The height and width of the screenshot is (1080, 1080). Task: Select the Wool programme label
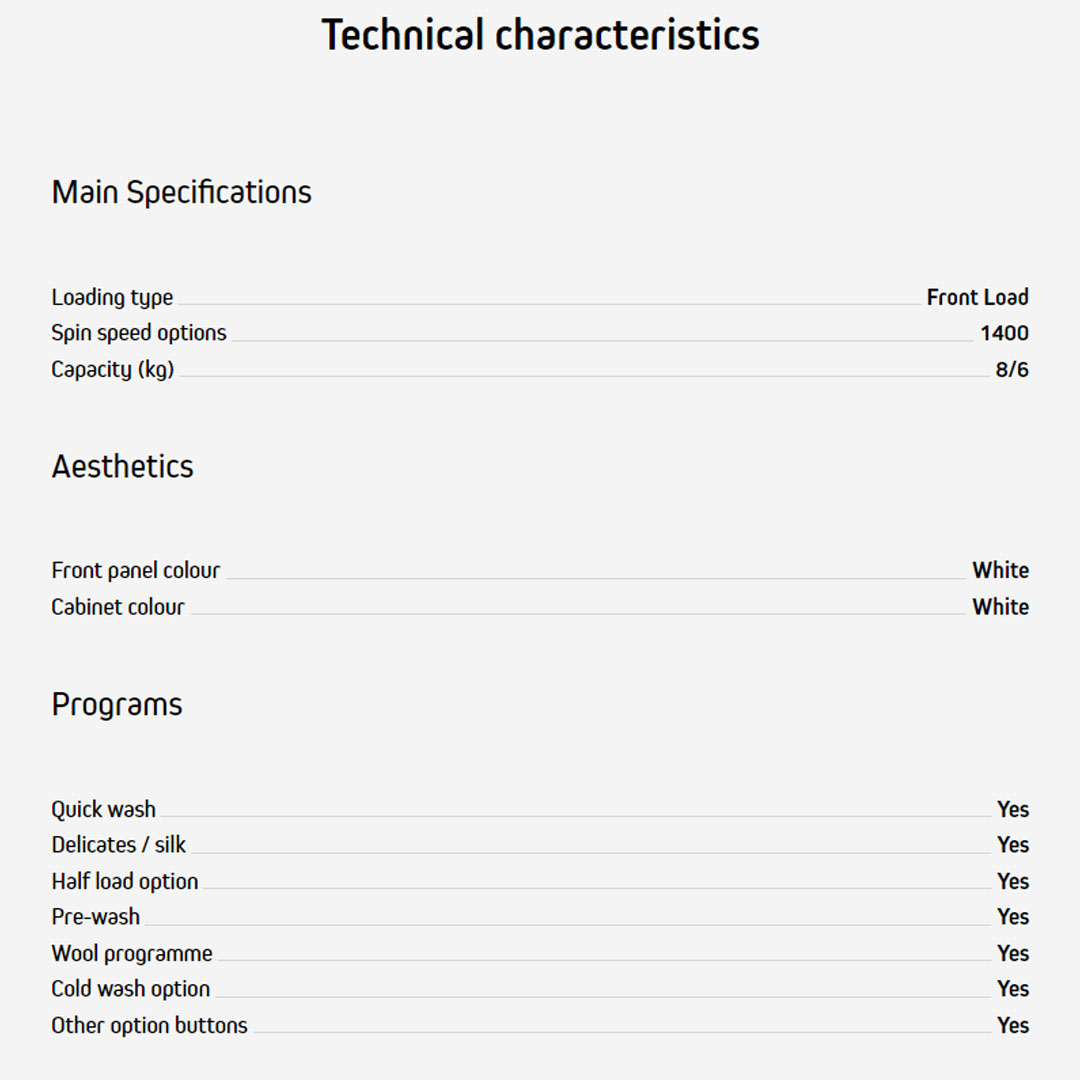(132, 954)
